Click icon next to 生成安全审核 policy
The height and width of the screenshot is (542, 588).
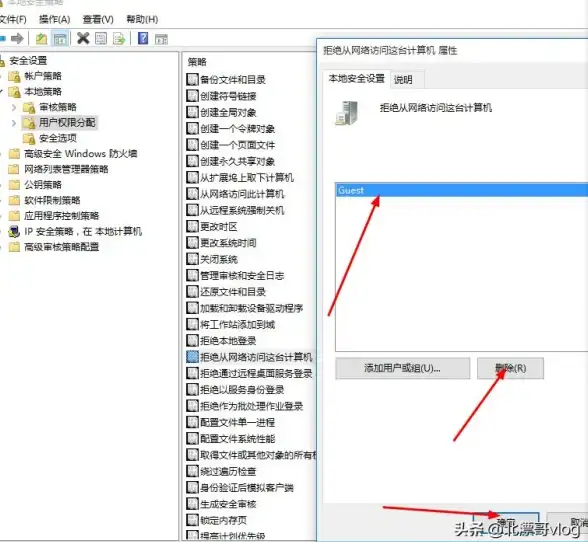(192, 504)
